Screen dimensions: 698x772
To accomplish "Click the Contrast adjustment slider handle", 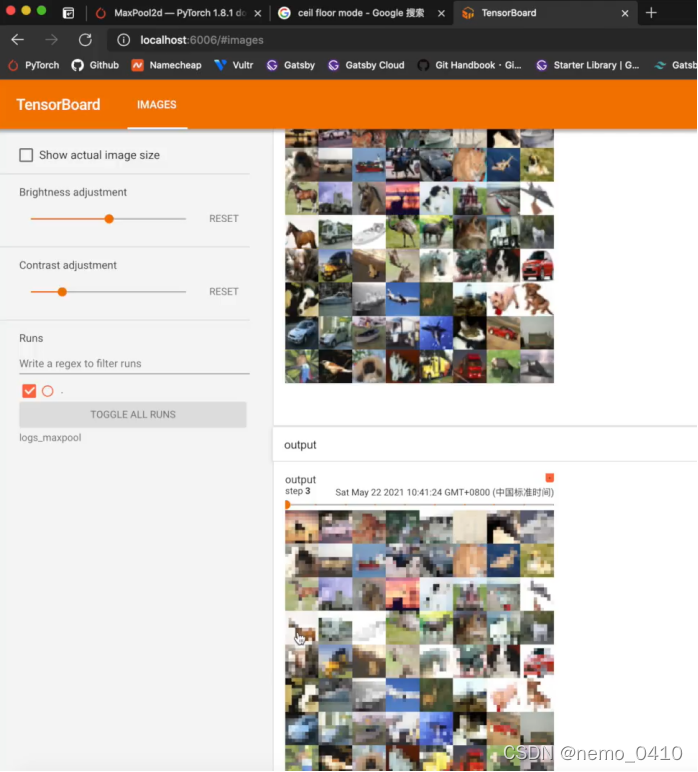I will [x=62, y=292].
